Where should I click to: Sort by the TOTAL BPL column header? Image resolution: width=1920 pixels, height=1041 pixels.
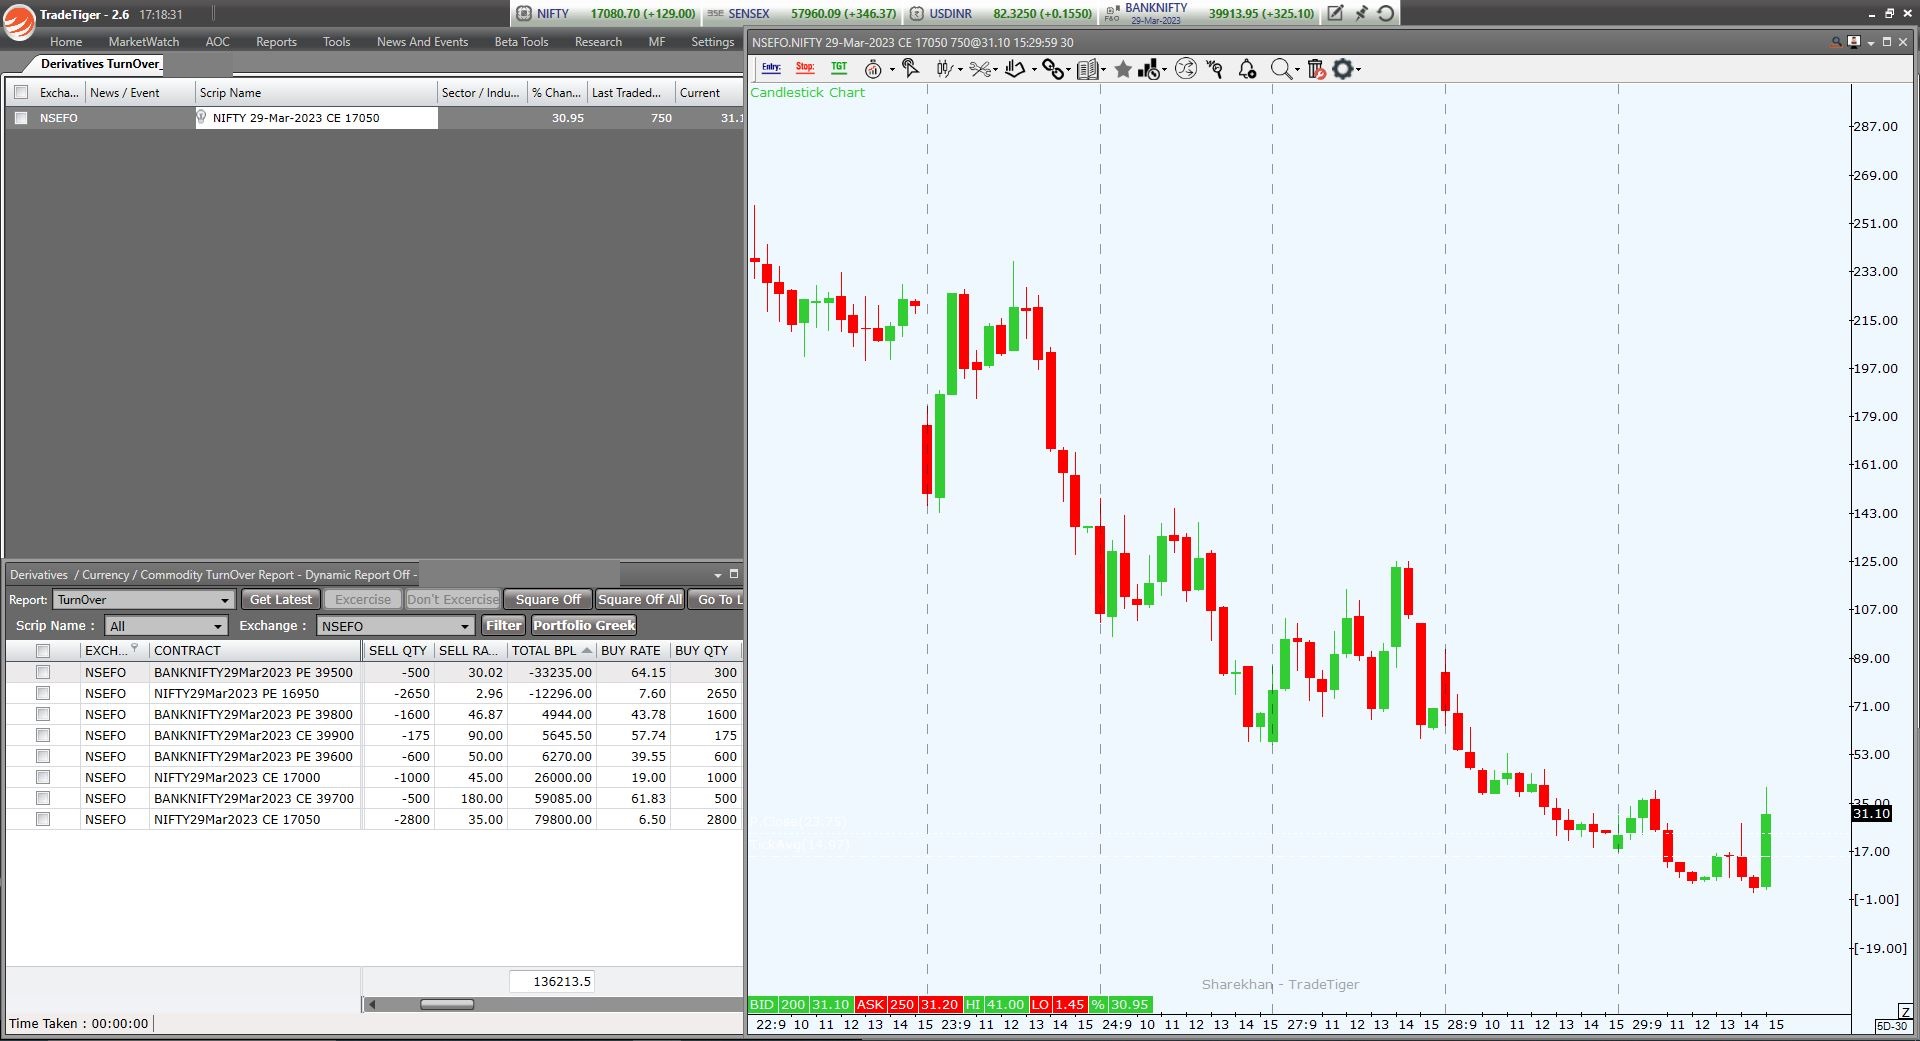click(x=551, y=651)
